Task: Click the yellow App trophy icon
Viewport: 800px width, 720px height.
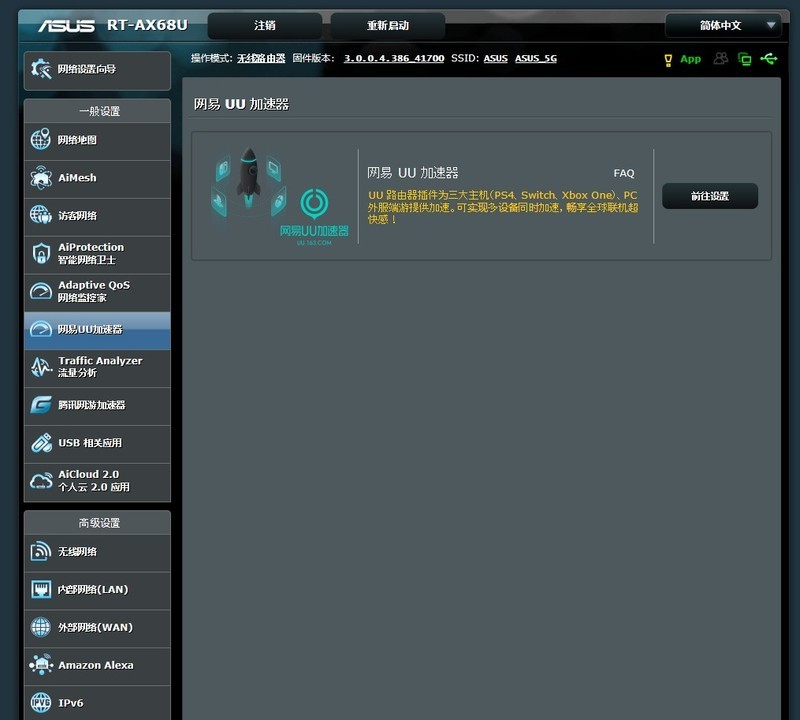Action: click(x=668, y=60)
